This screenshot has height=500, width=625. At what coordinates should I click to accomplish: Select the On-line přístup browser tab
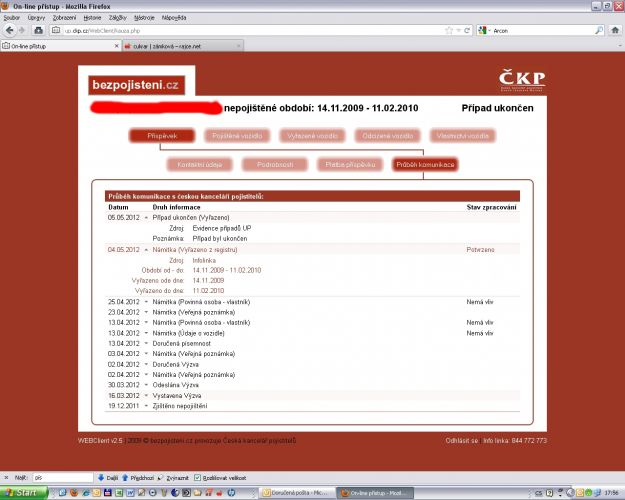pyautogui.click(x=61, y=46)
